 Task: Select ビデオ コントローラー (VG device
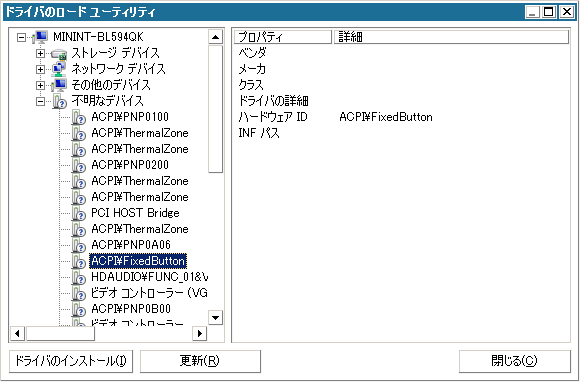(149, 293)
